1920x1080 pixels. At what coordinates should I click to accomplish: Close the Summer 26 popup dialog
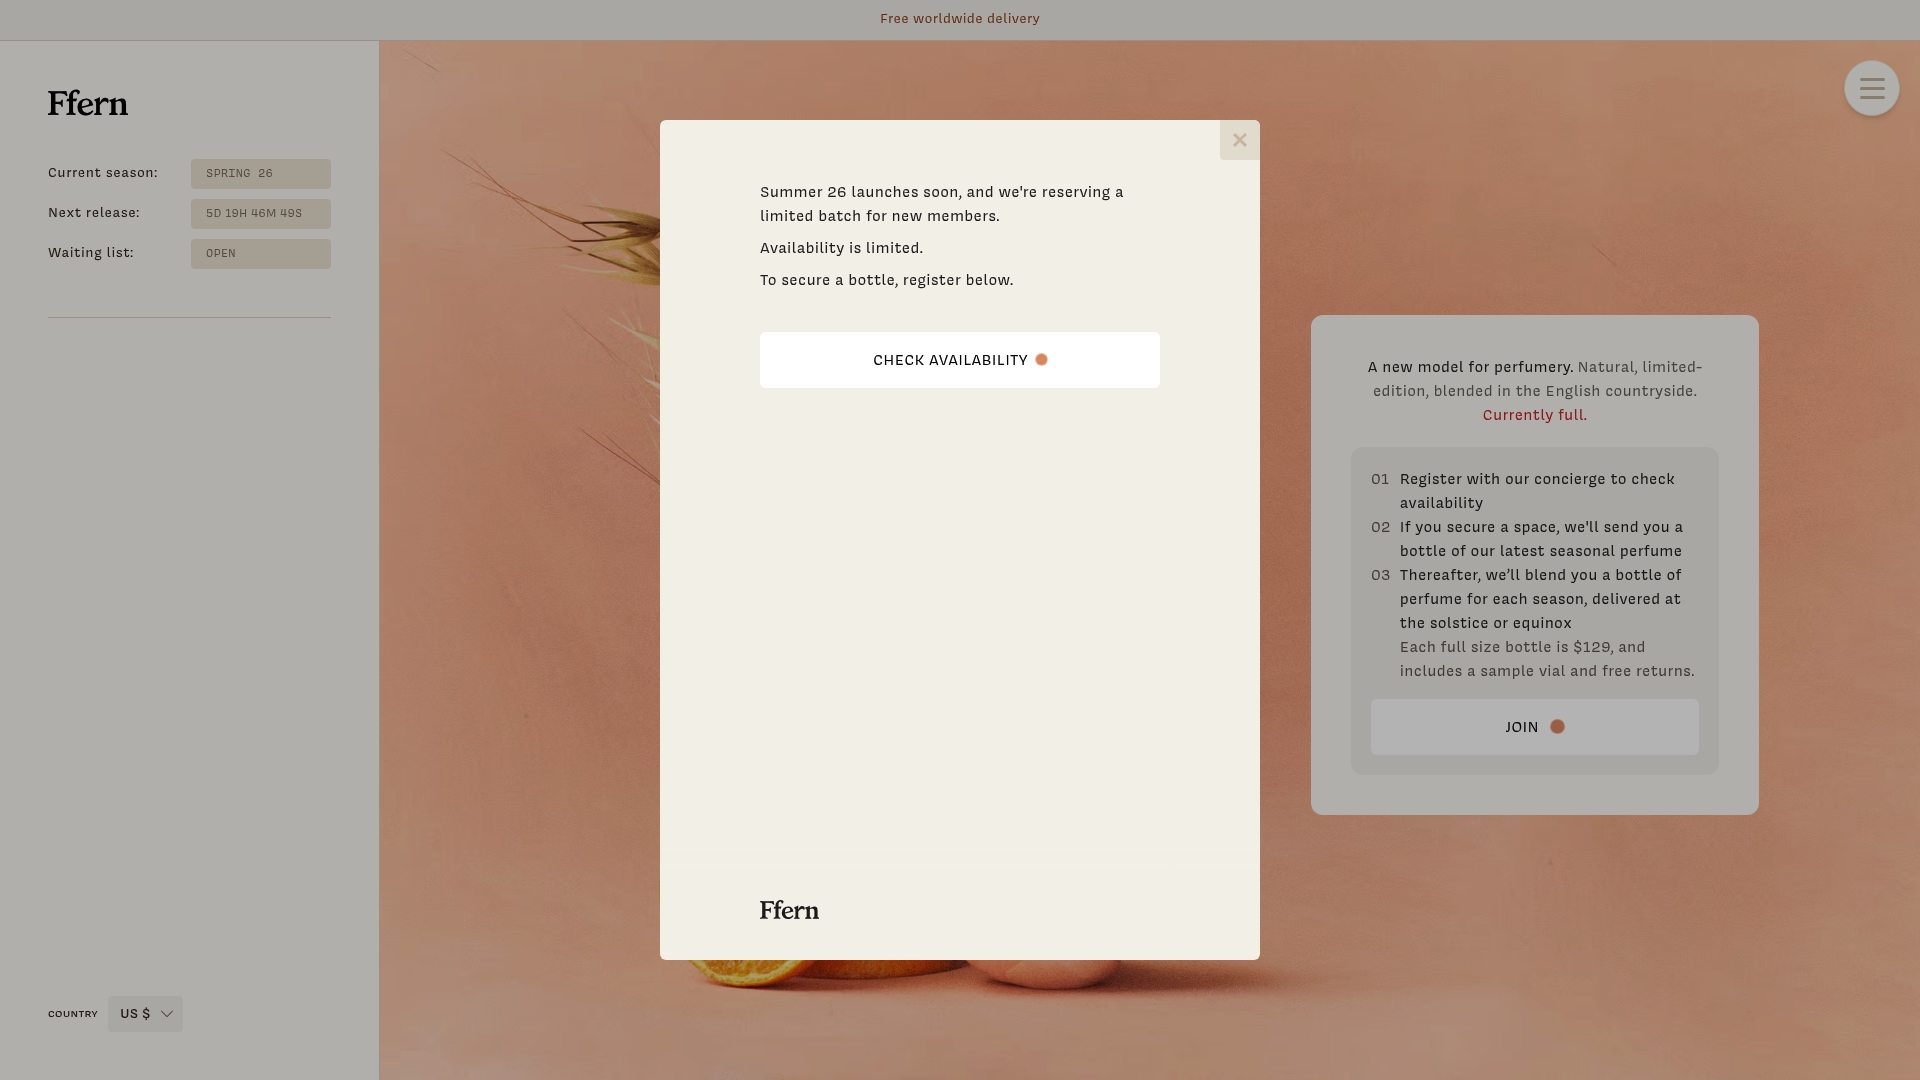point(1239,140)
